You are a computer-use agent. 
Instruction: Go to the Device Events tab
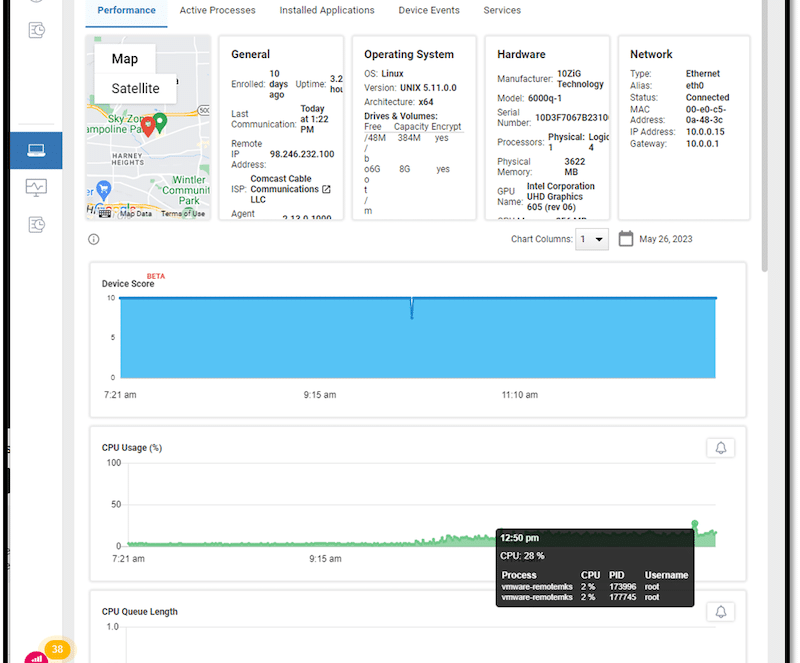pos(429,10)
